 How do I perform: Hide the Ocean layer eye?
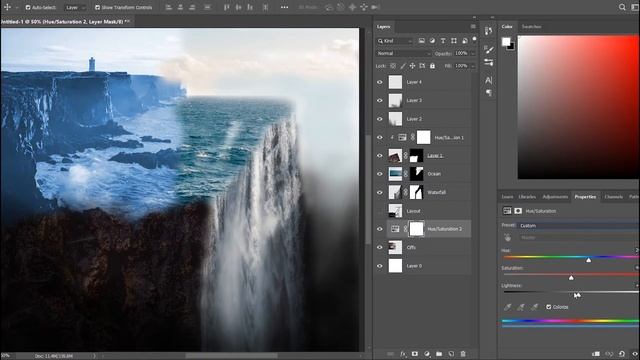coord(380,174)
